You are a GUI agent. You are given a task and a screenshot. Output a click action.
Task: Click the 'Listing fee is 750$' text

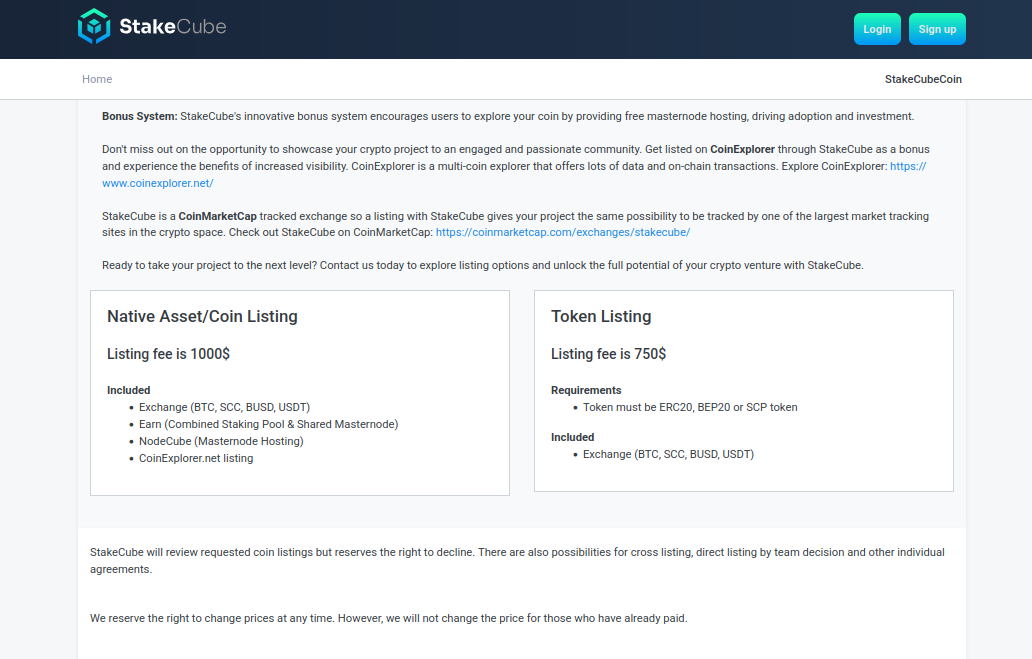click(x=608, y=354)
